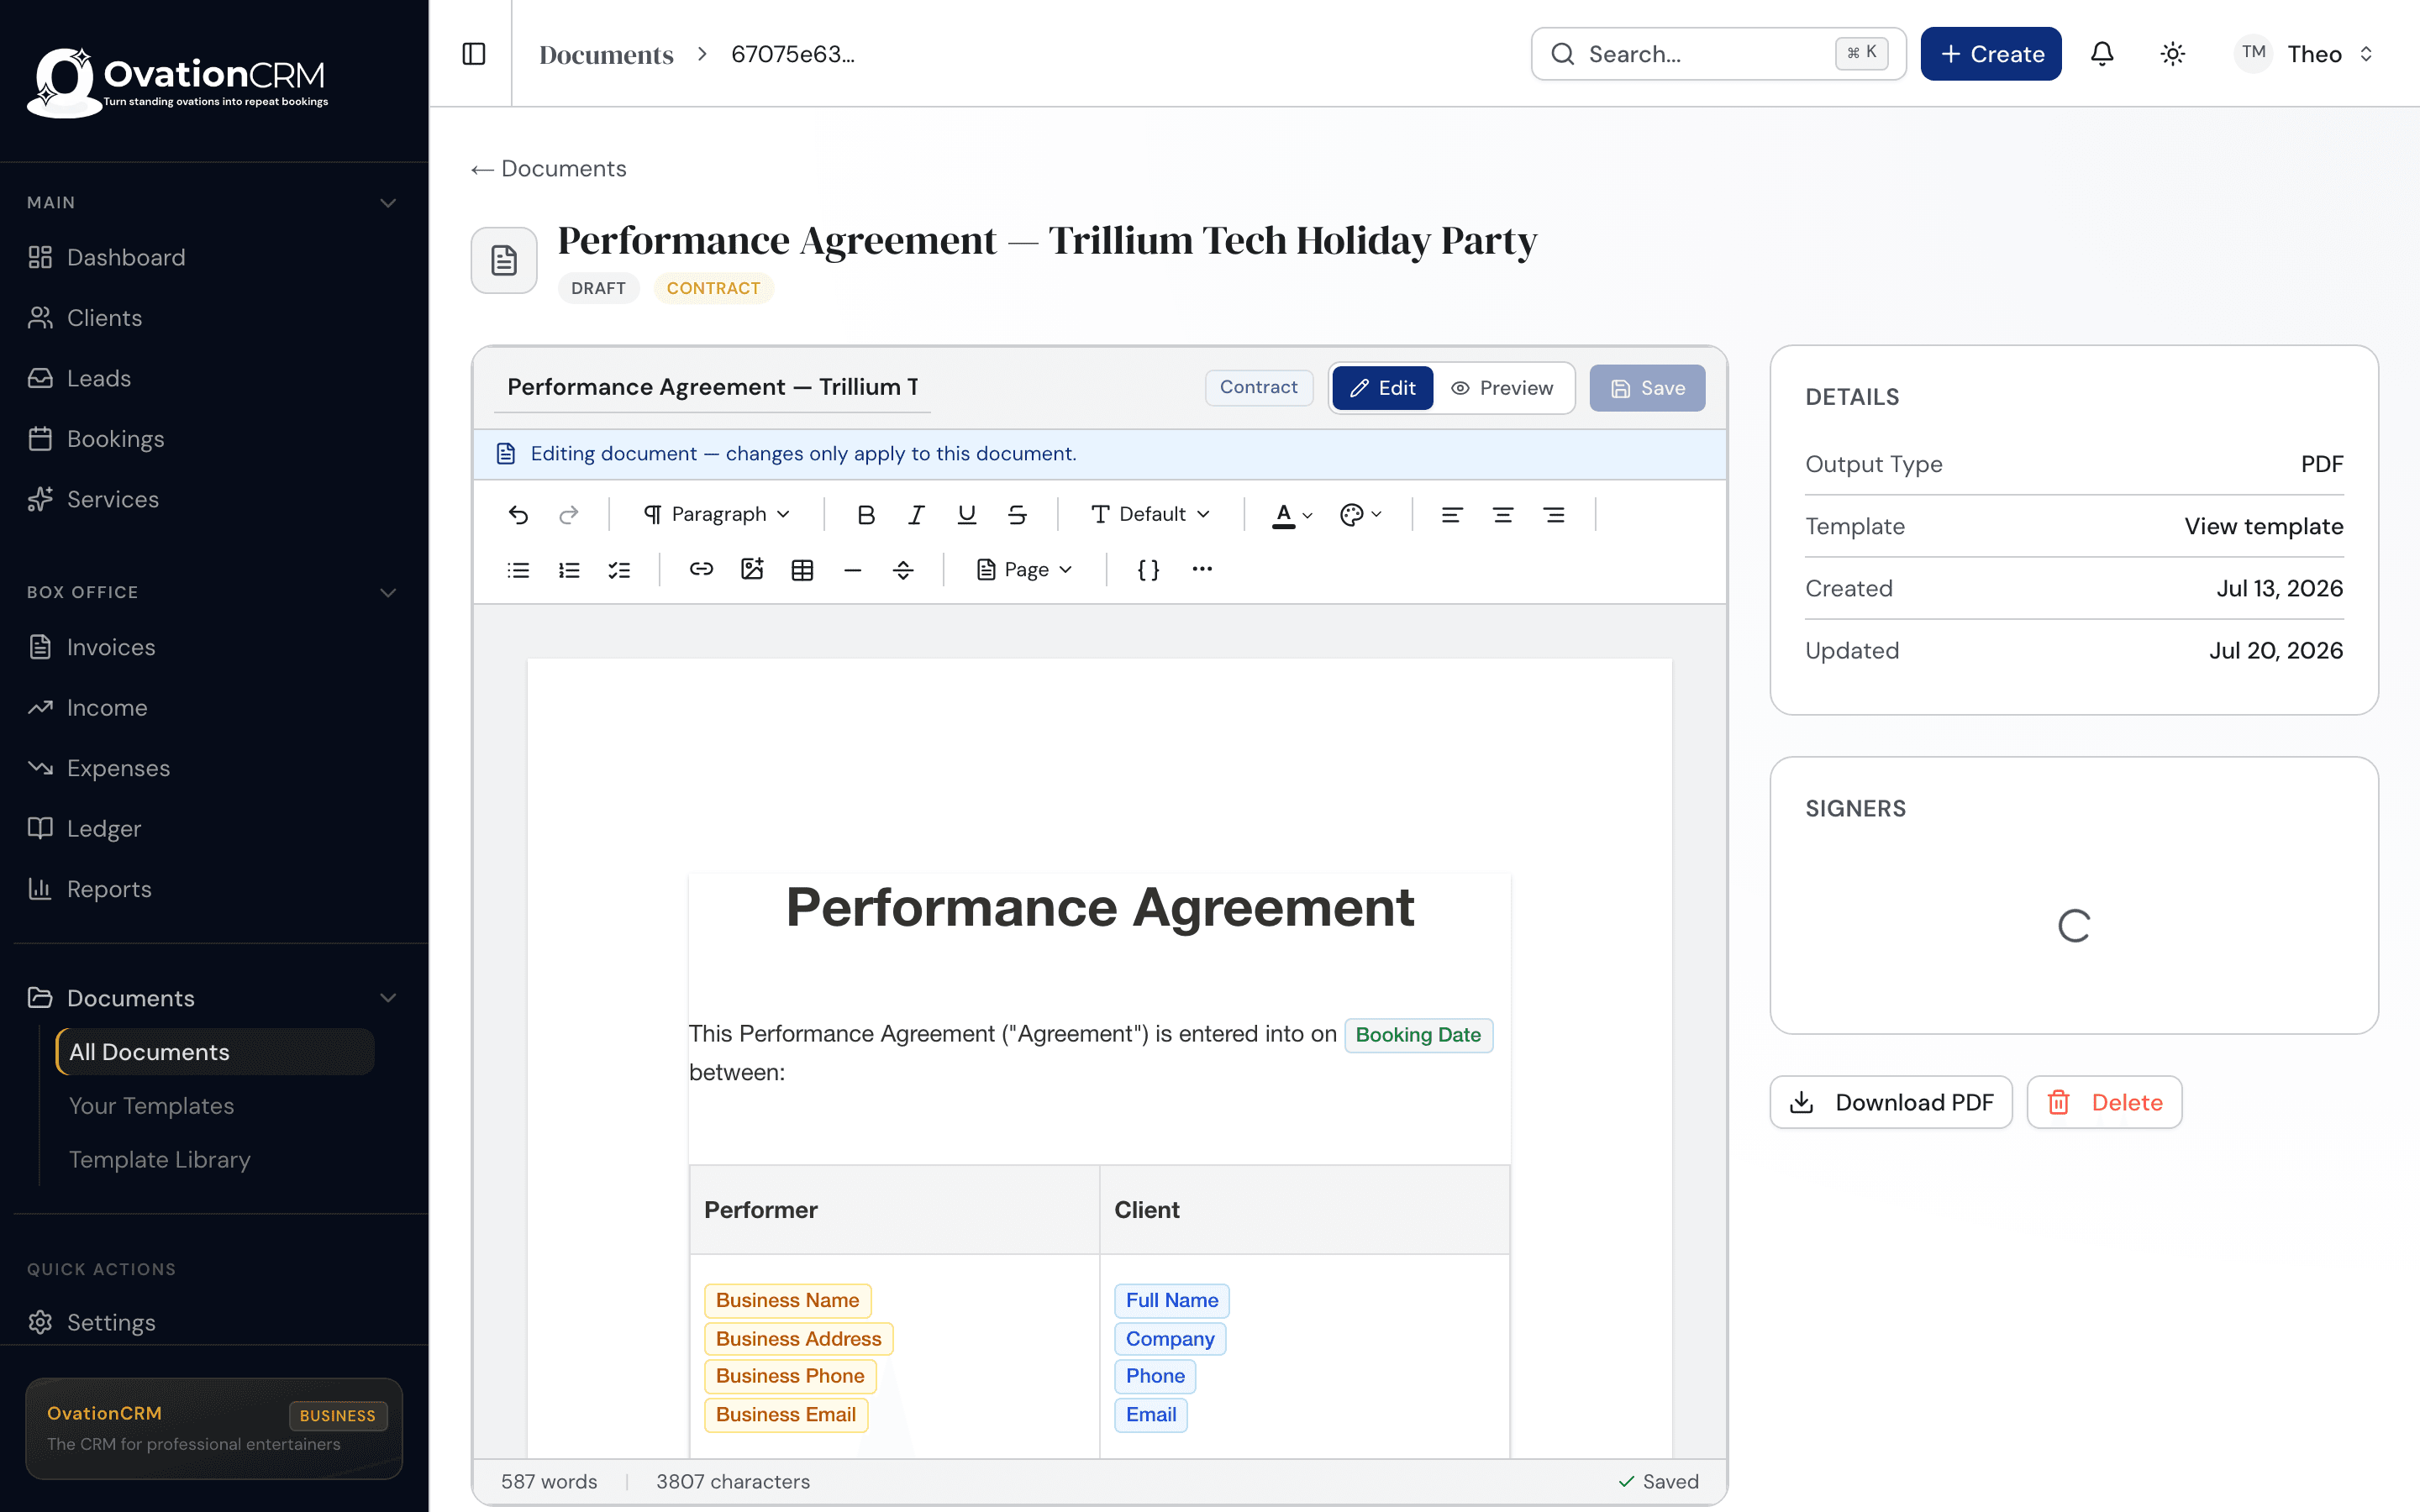Download the PDF
Screen dimensions: 2420x1512
1890,1102
